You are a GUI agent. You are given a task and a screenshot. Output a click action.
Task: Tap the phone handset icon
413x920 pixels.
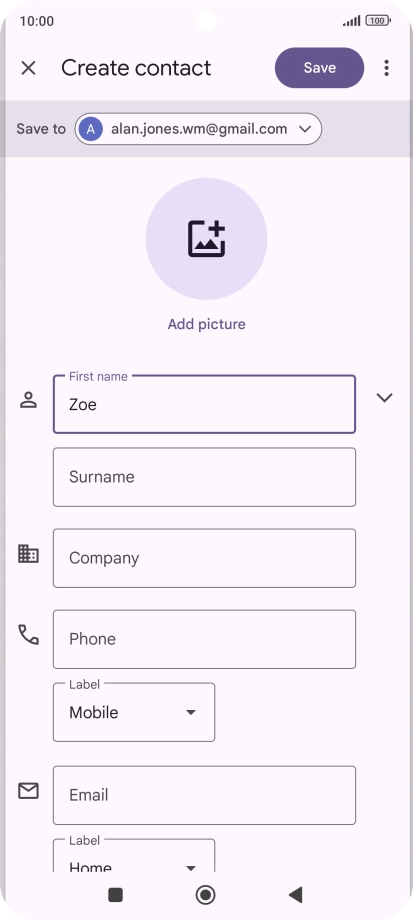pos(28,635)
